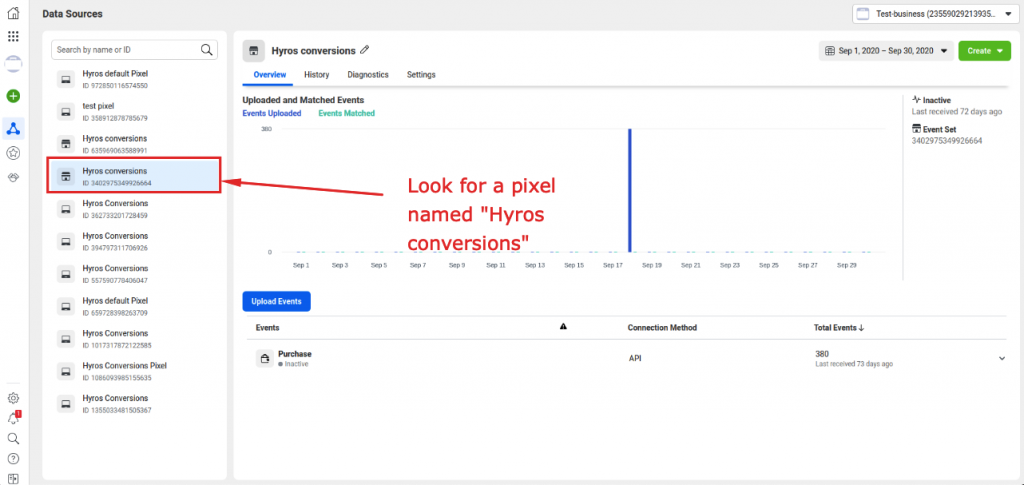Click the edit pencil next to Hyros conversions

click(x=365, y=50)
